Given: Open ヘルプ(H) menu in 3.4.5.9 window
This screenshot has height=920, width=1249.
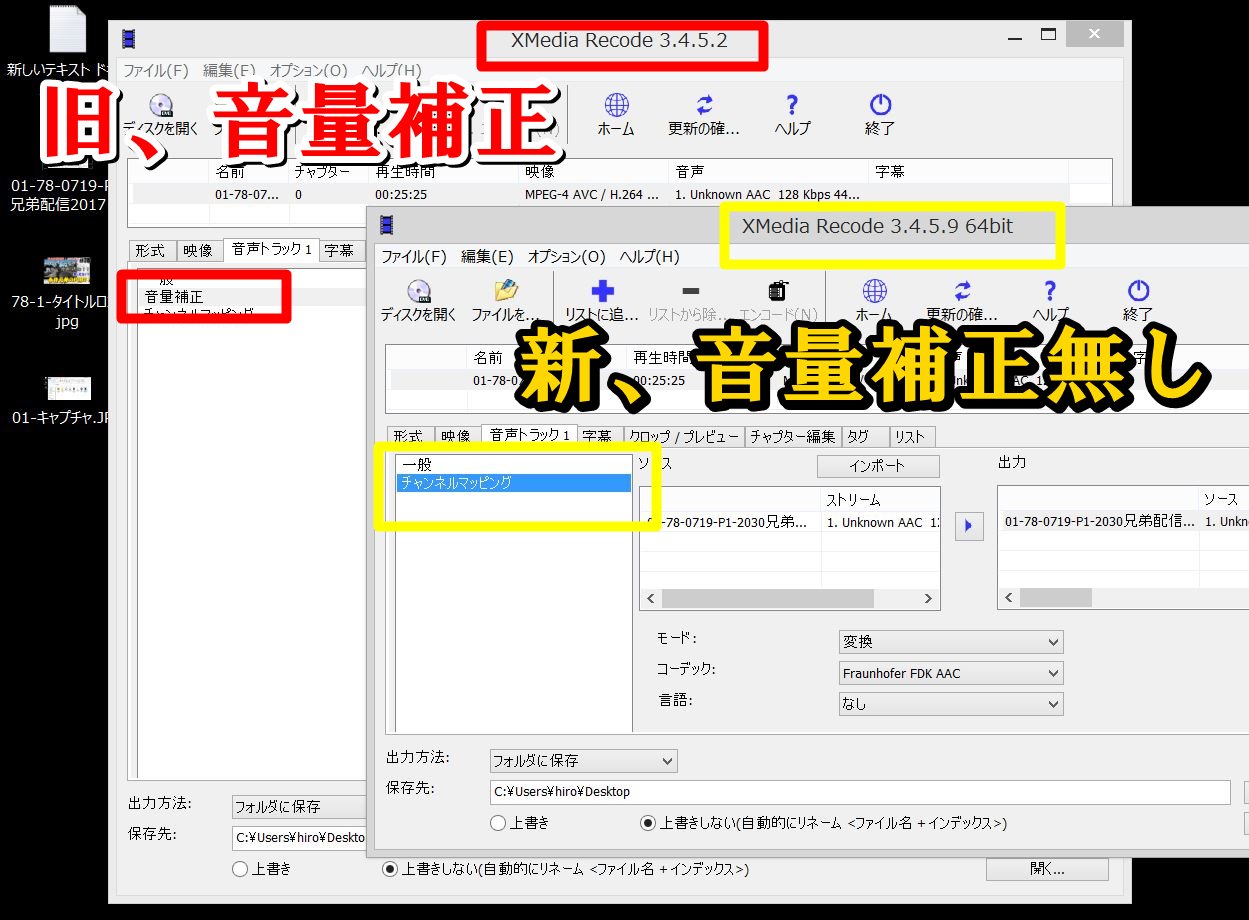Looking at the screenshot, I should [x=649, y=257].
